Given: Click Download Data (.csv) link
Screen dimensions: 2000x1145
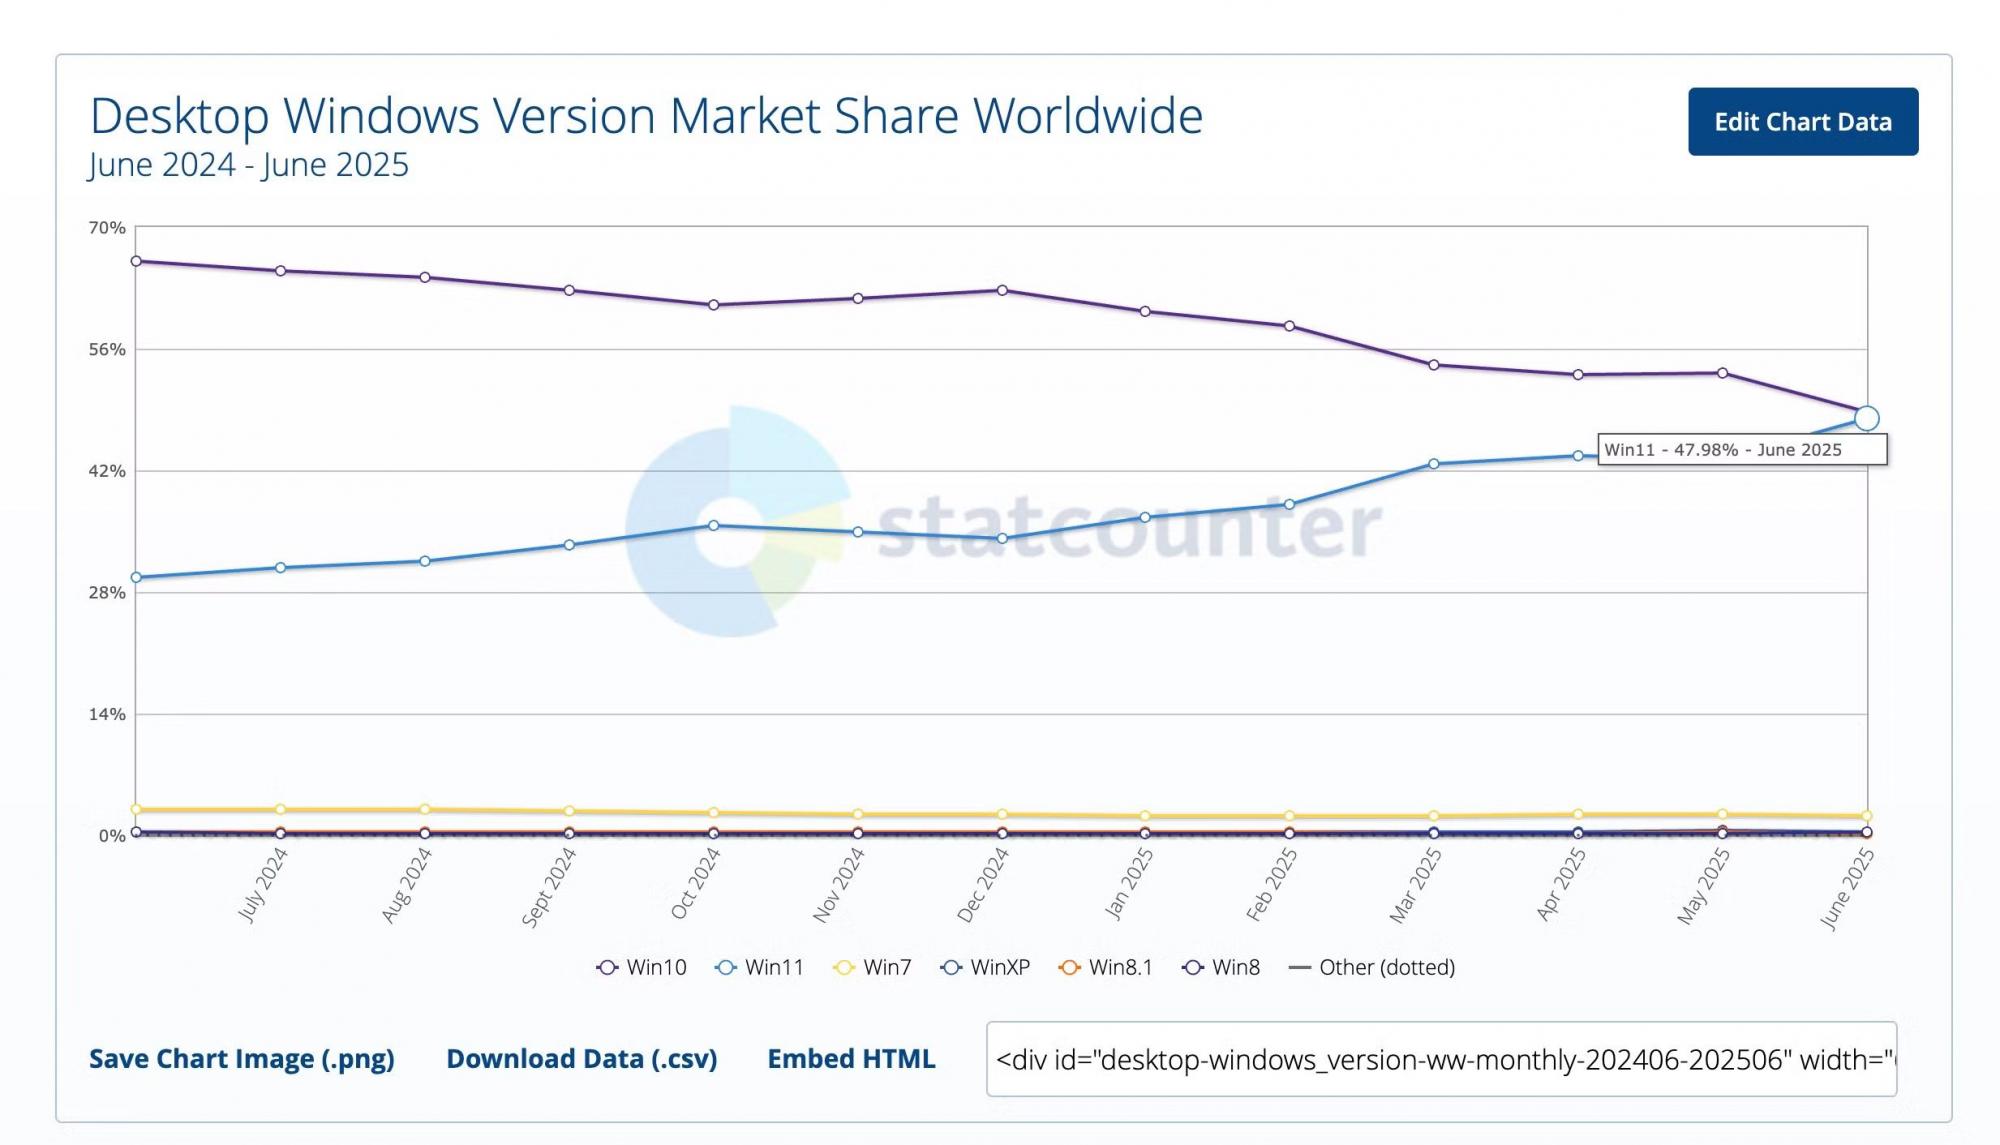Looking at the screenshot, I should pos(581,1059).
